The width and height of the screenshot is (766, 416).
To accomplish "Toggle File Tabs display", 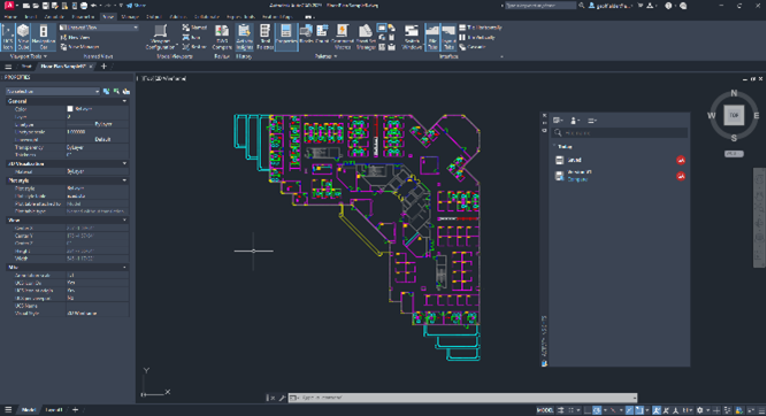I will [x=433, y=37].
